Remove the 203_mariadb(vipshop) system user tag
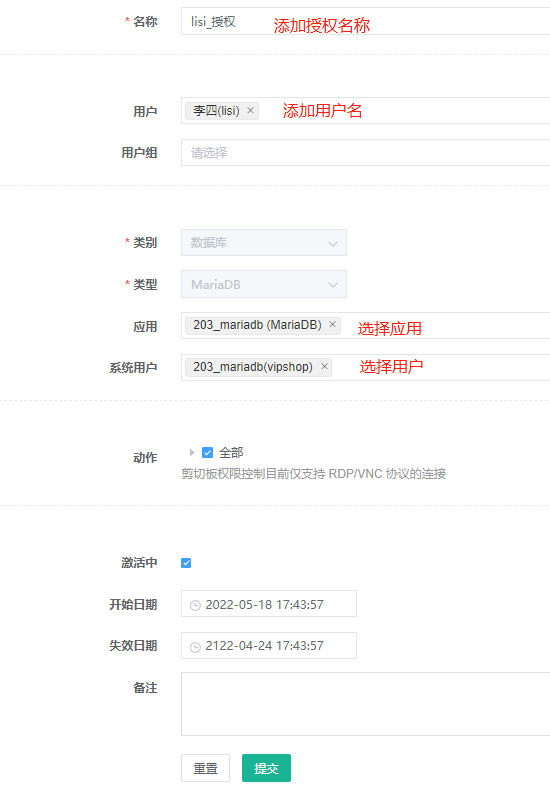 pos(324,367)
